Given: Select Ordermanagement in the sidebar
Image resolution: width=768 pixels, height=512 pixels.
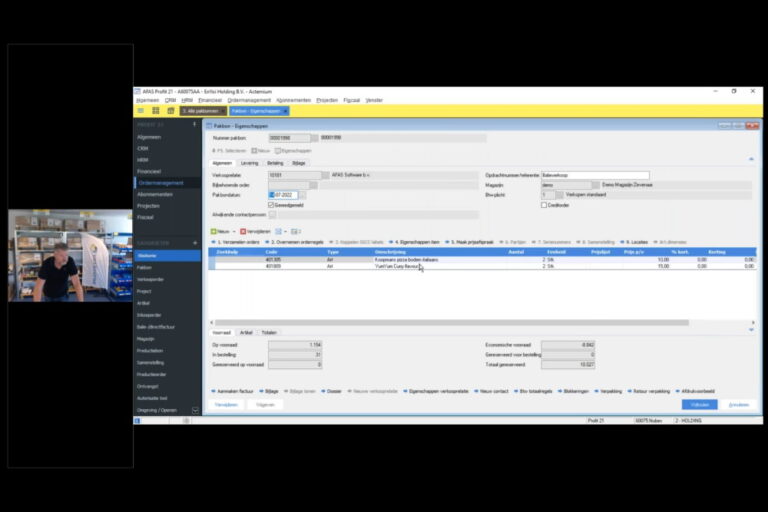Looking at the screenshot, I should coord(167,183).
